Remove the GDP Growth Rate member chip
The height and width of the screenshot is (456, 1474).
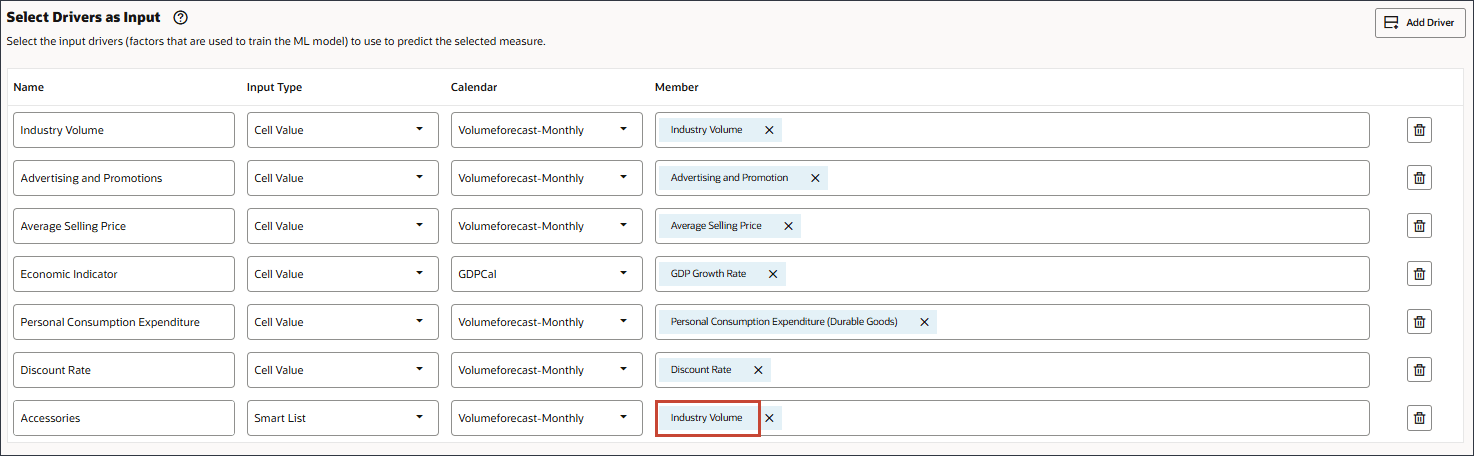[772, 274]
